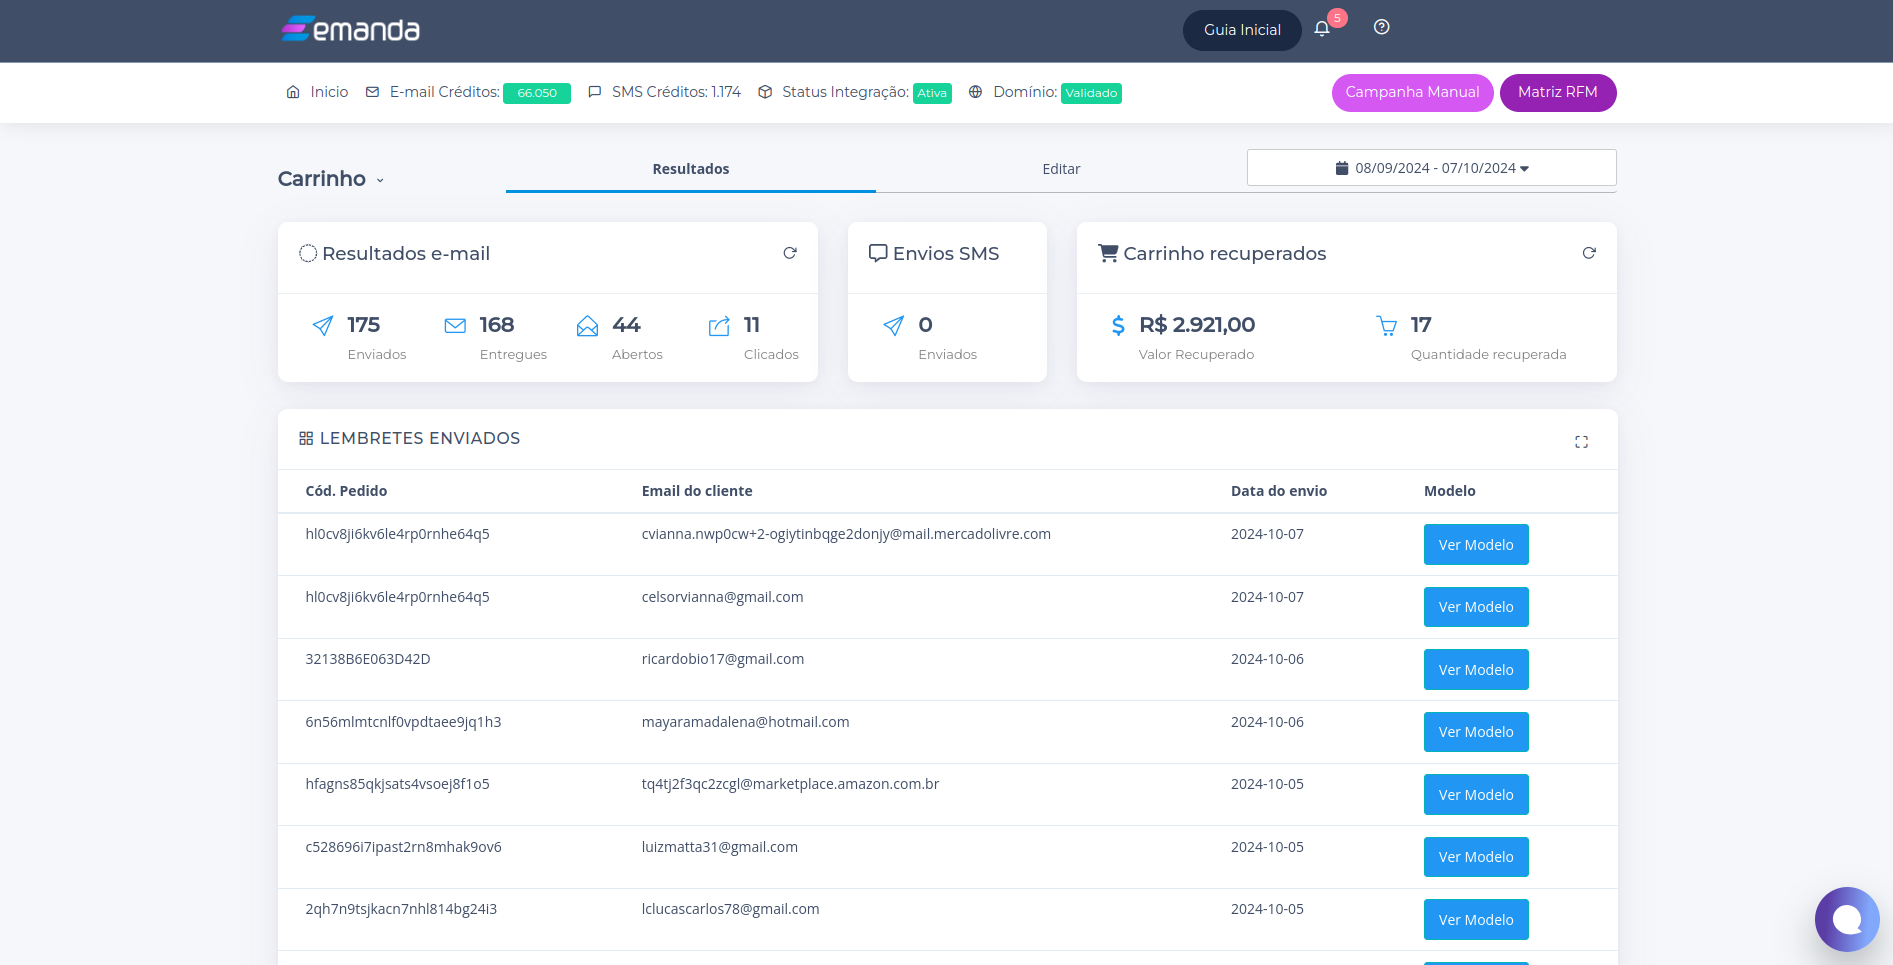Click the Cód. Pedido column header
The height and width of the screenshot is (965, 1893).
[346, 491]
